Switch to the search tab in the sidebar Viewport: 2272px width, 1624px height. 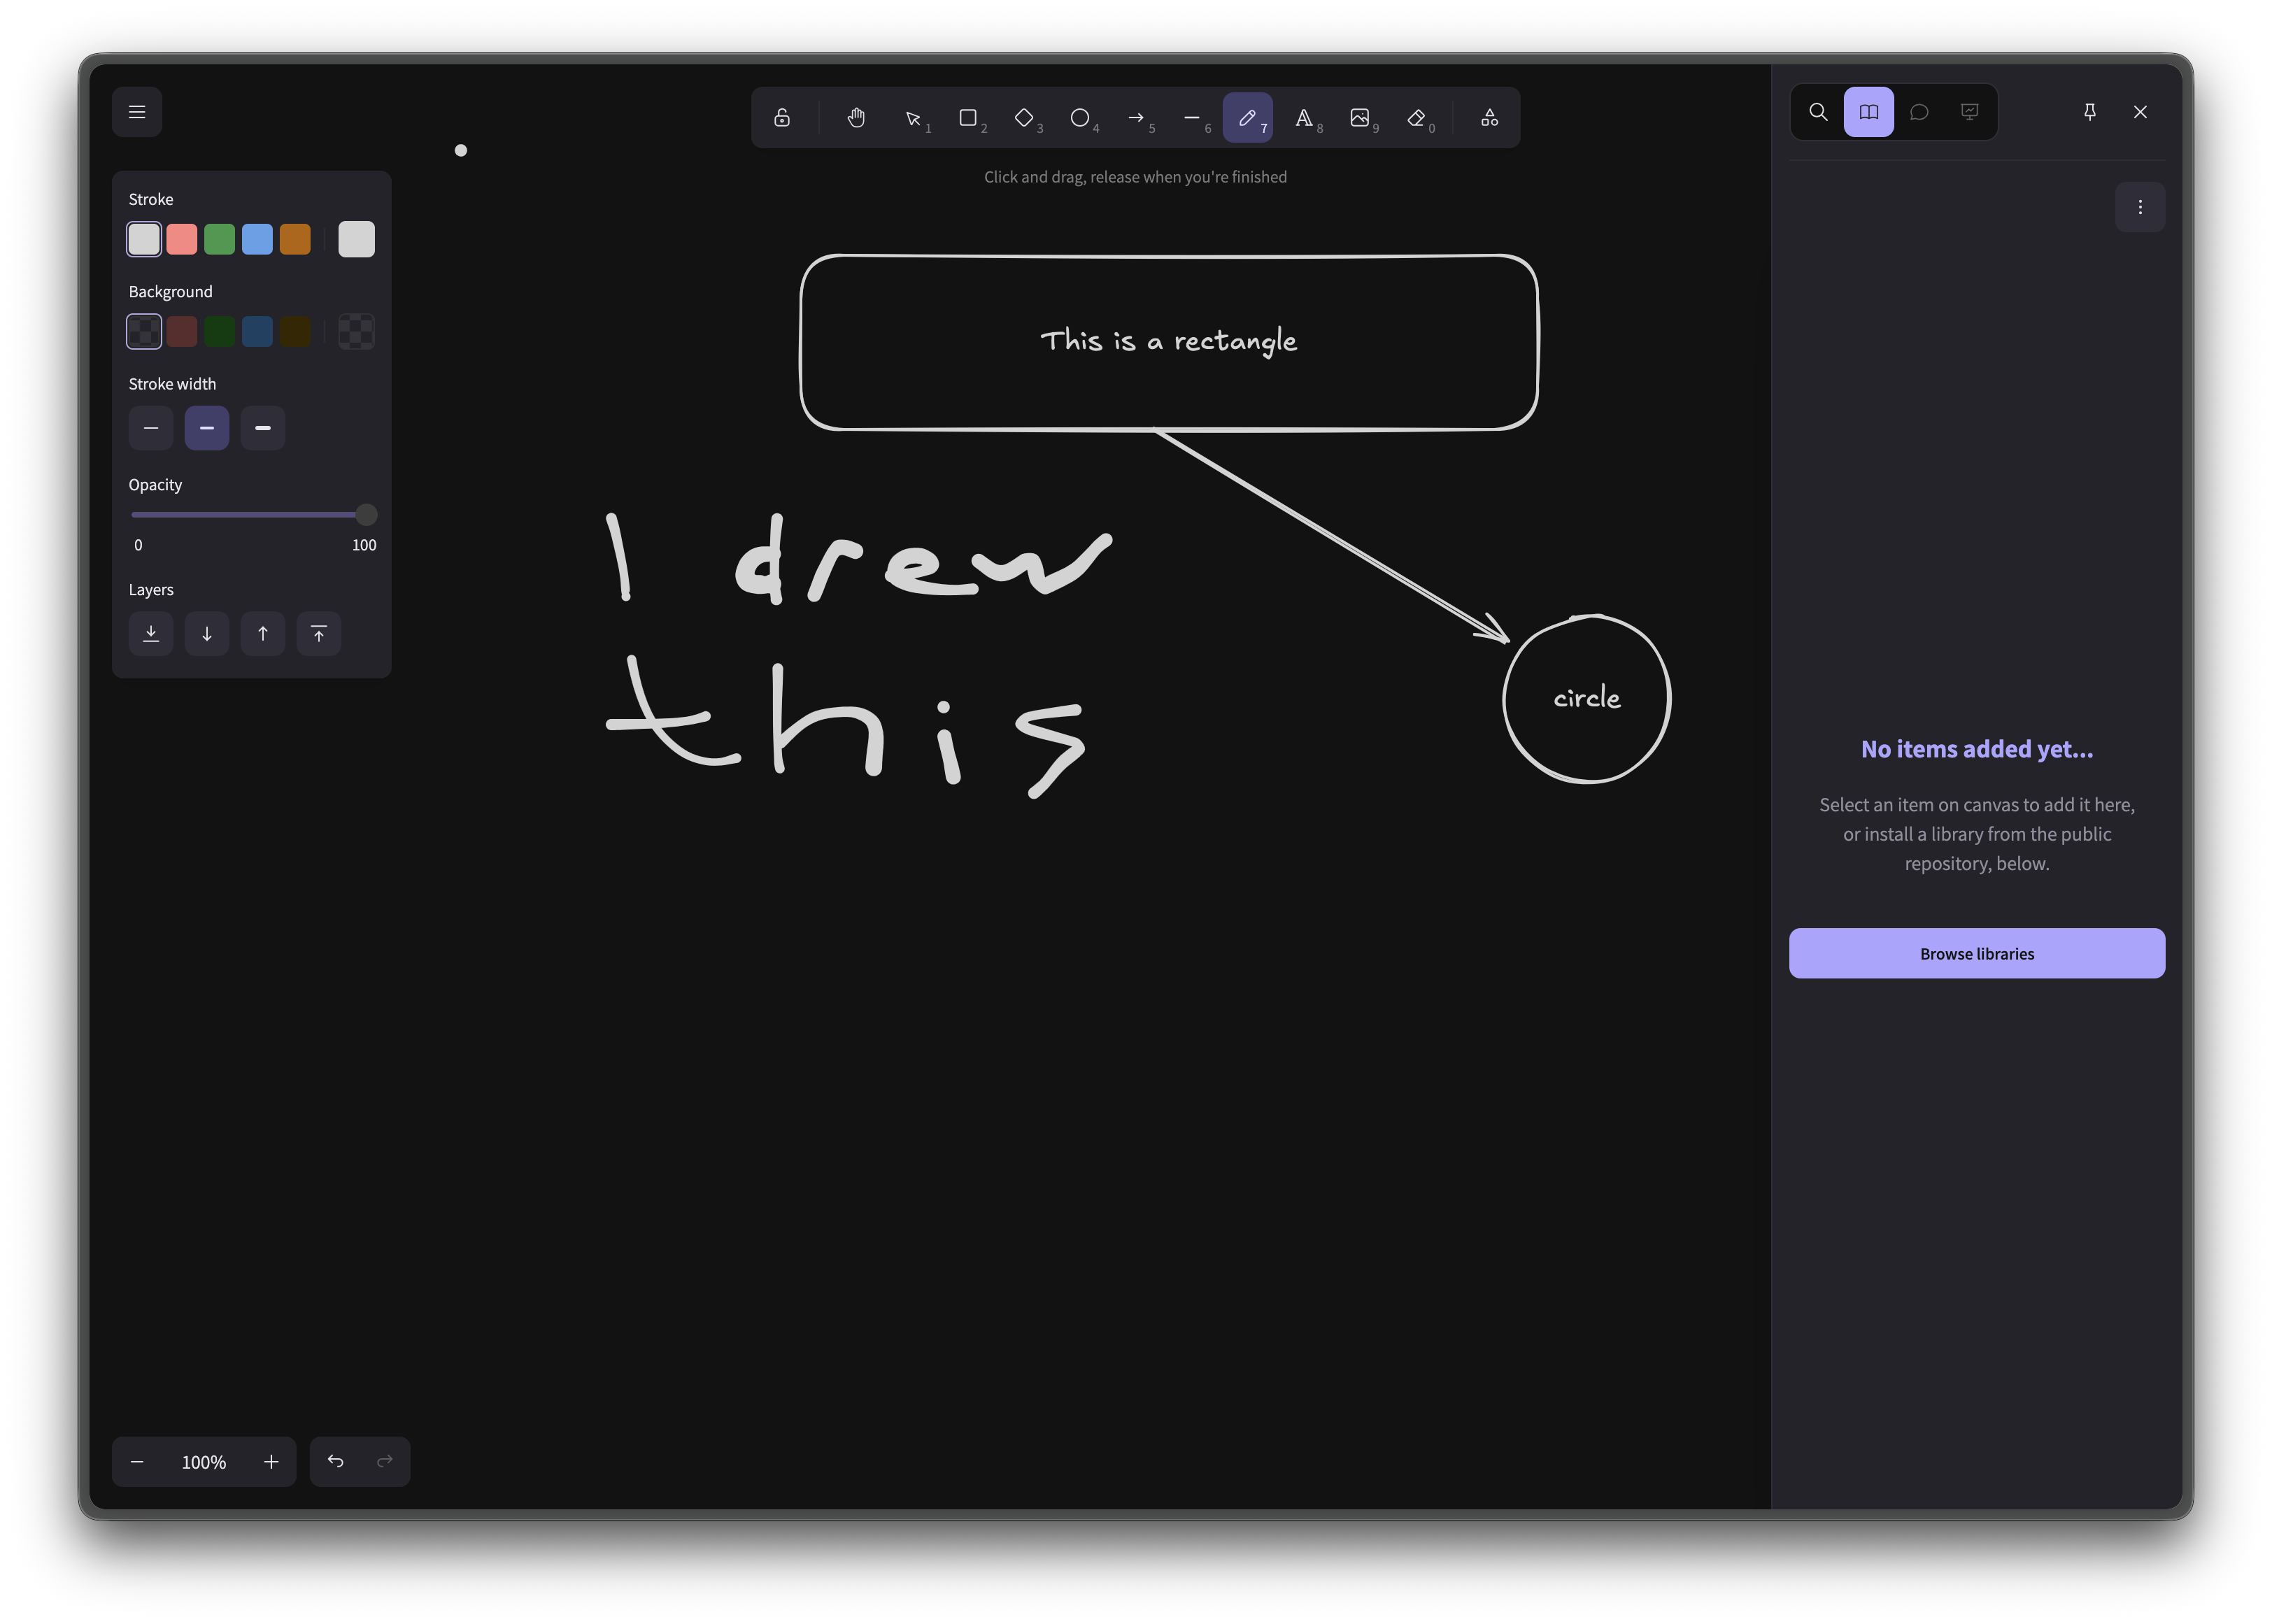pyautogui.click(x=1818, y=111)
